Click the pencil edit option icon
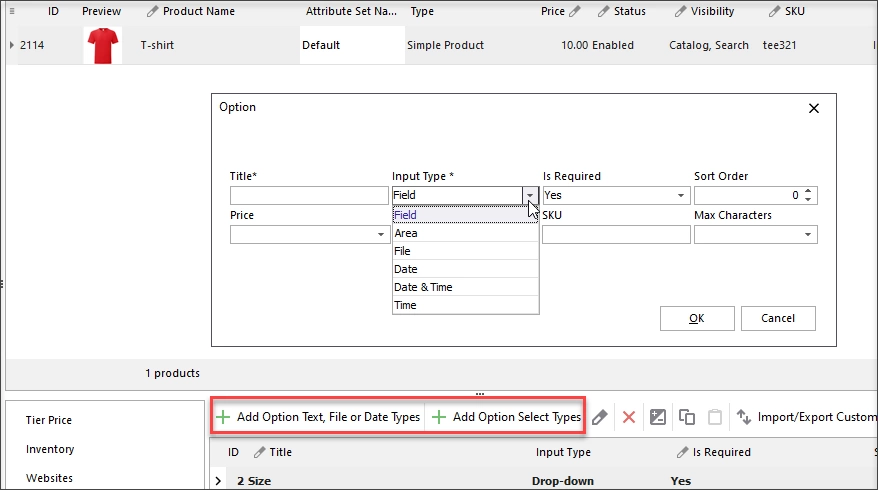 pos(600,417)
